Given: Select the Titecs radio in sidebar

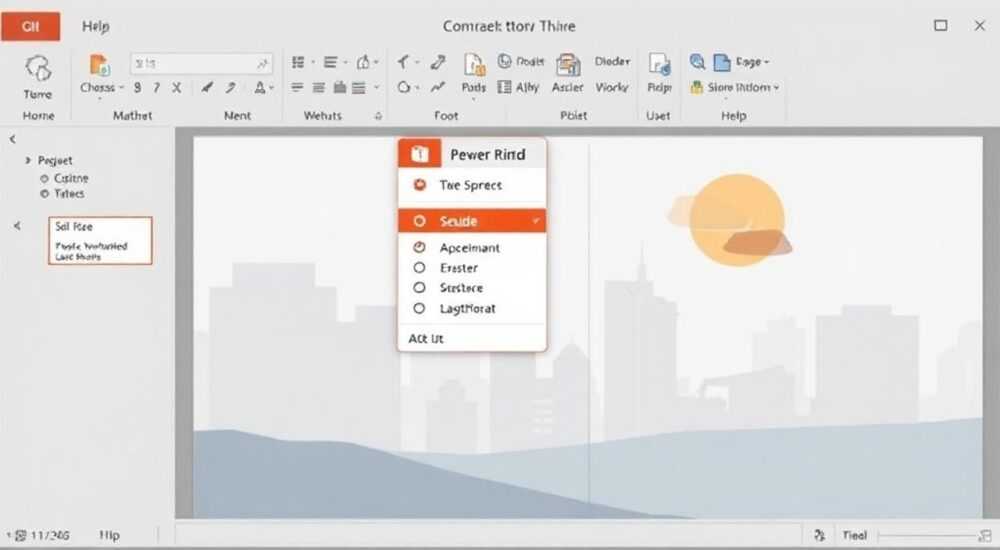Looking at the screenshot, I should 44,194.
